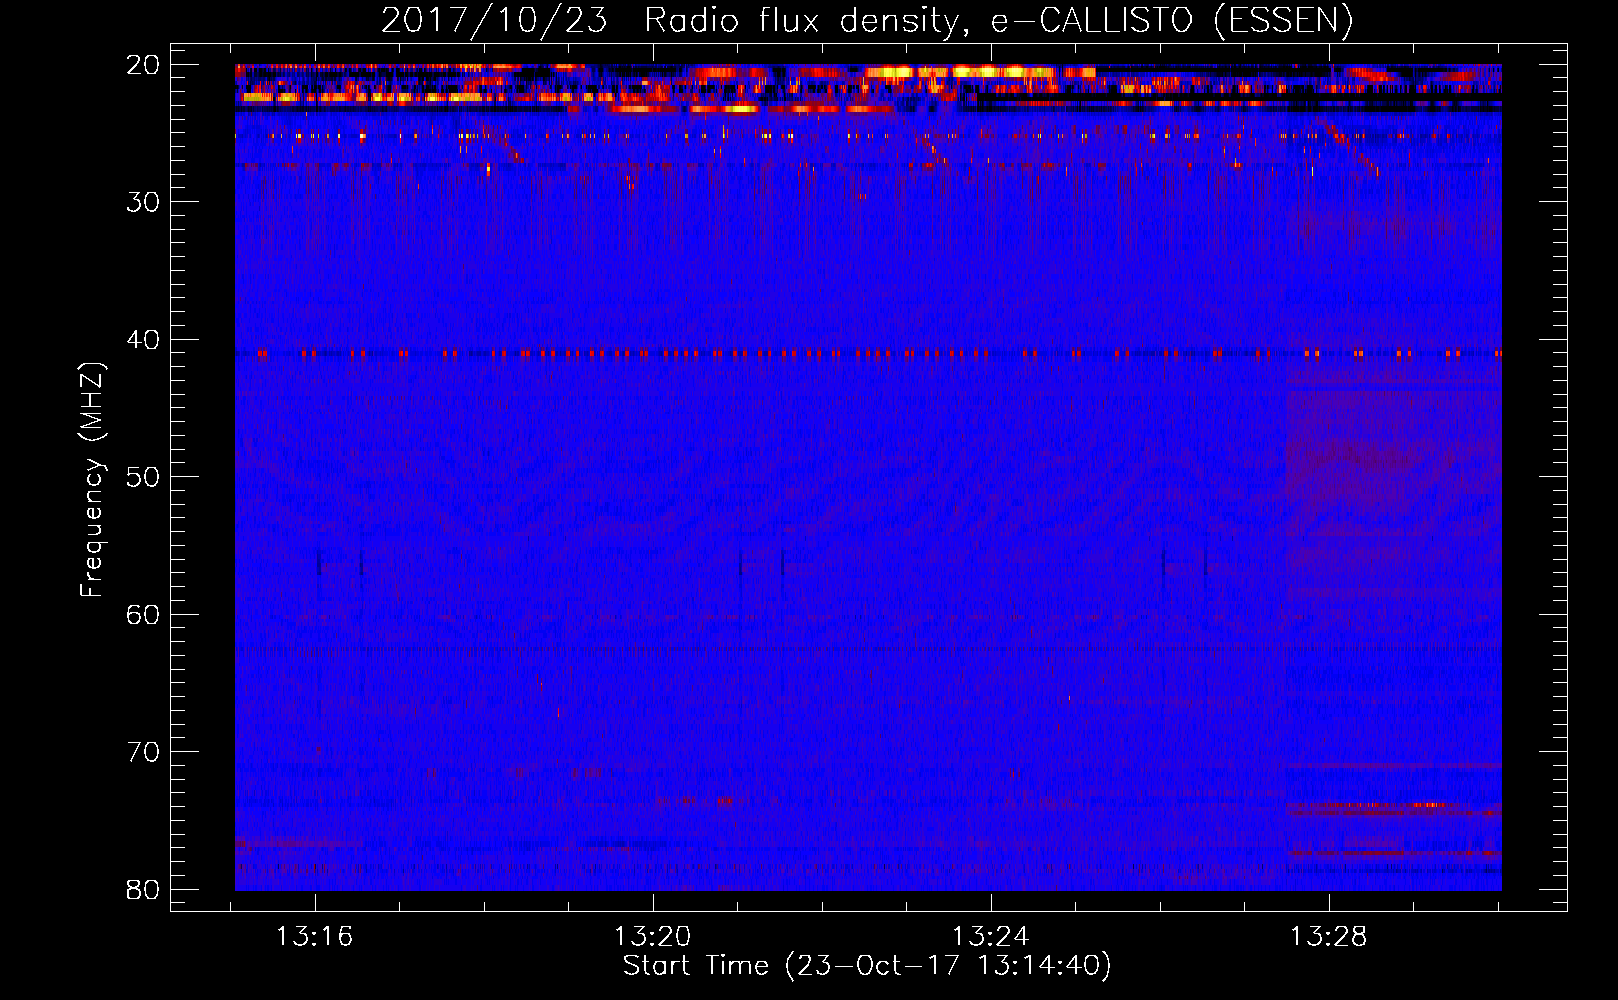Click the 13:28 time tick label

[1329, 937]
